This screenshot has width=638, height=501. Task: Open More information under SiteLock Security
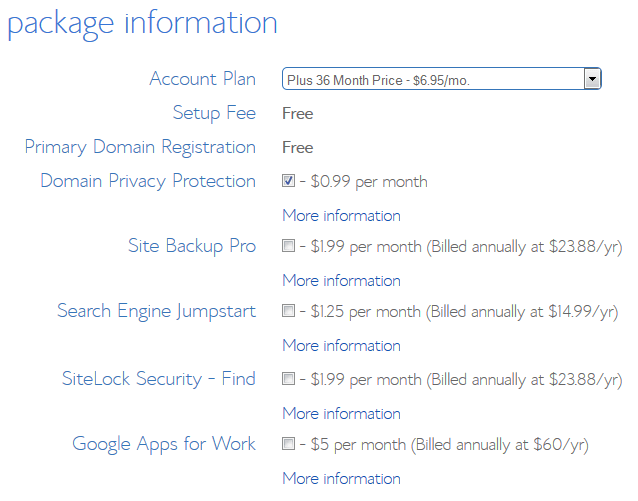tap(341, 413)
